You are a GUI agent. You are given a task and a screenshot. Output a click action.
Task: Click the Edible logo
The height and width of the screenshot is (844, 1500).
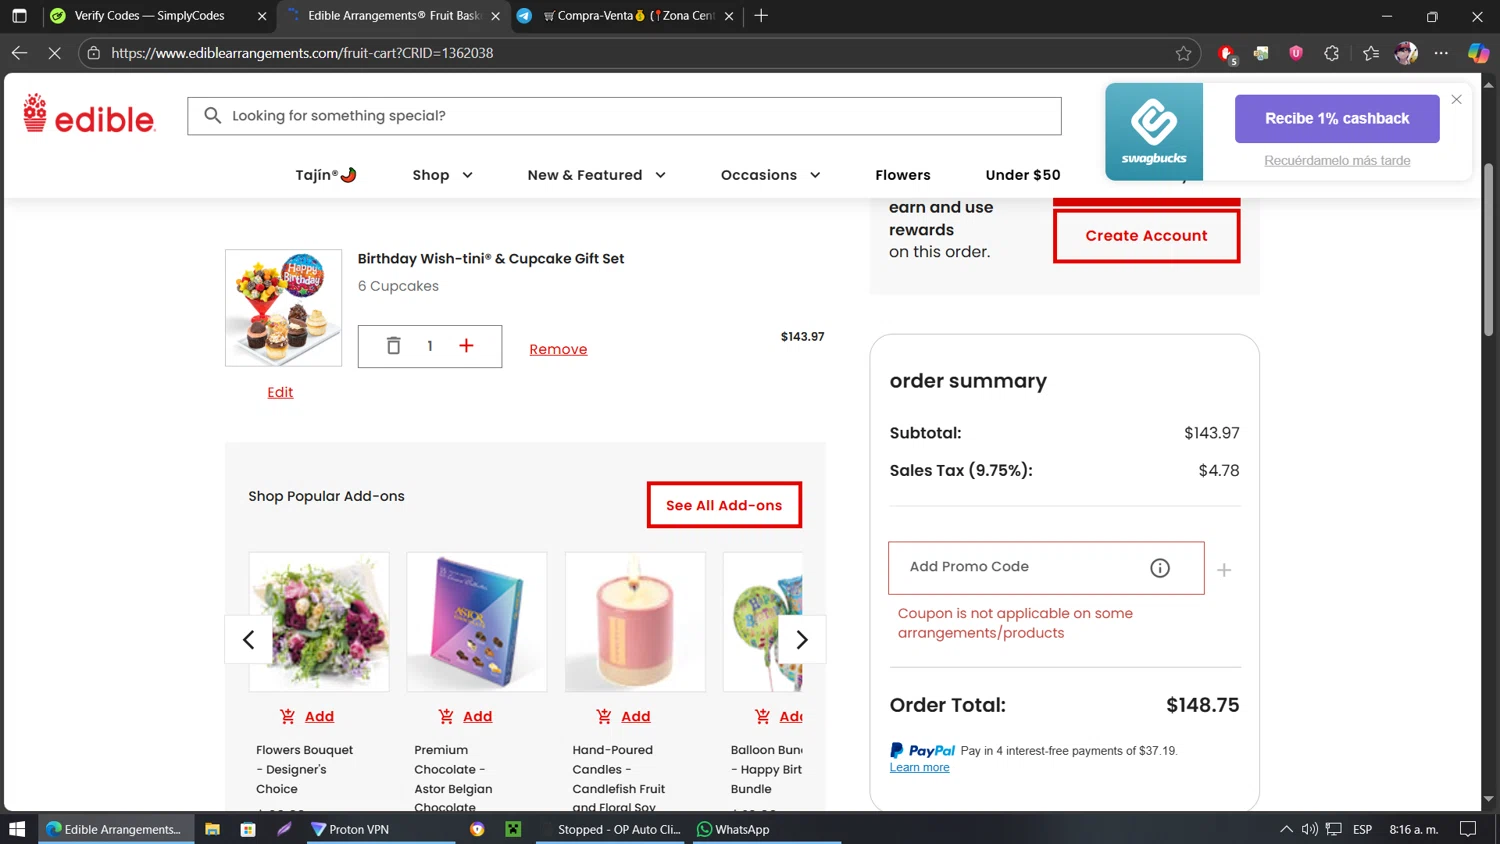tap(89, 114)
